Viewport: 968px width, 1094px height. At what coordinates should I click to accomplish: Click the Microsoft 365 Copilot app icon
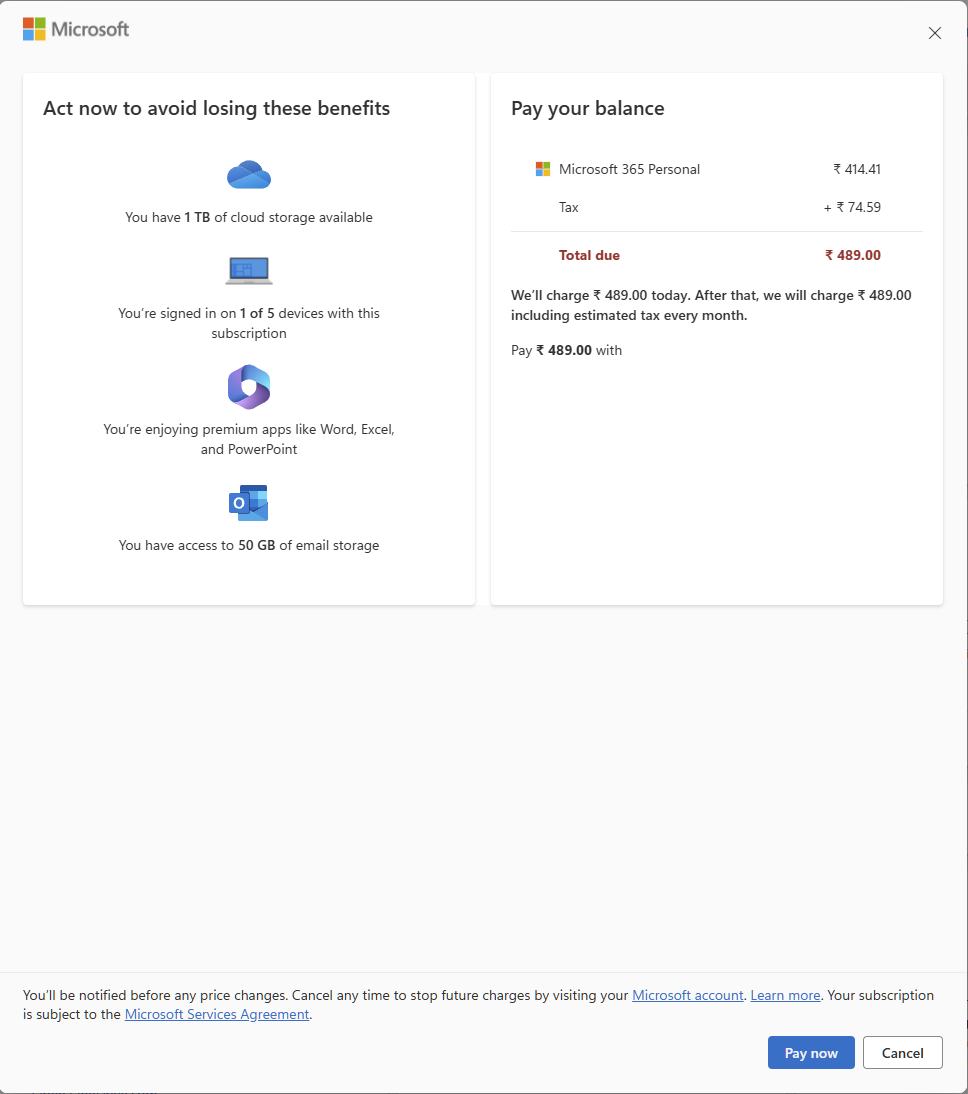[248, 387]
